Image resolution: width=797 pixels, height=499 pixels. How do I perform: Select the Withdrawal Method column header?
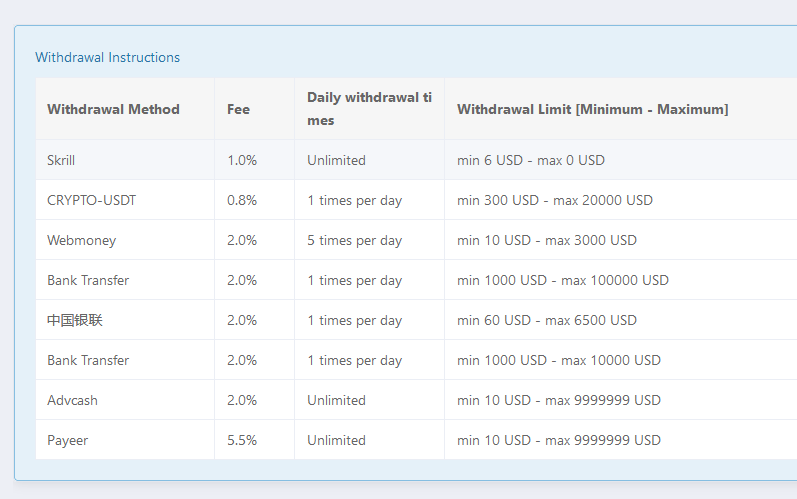[125, 109]
